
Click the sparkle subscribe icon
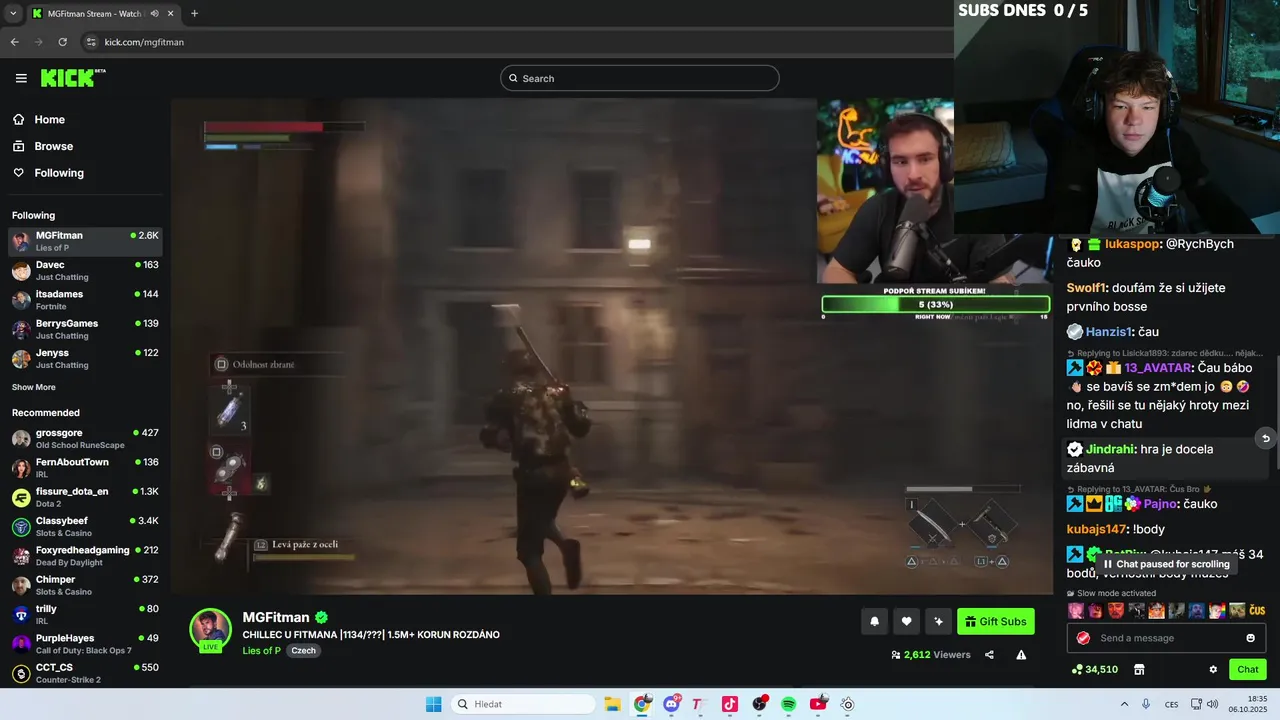(938, 621)
